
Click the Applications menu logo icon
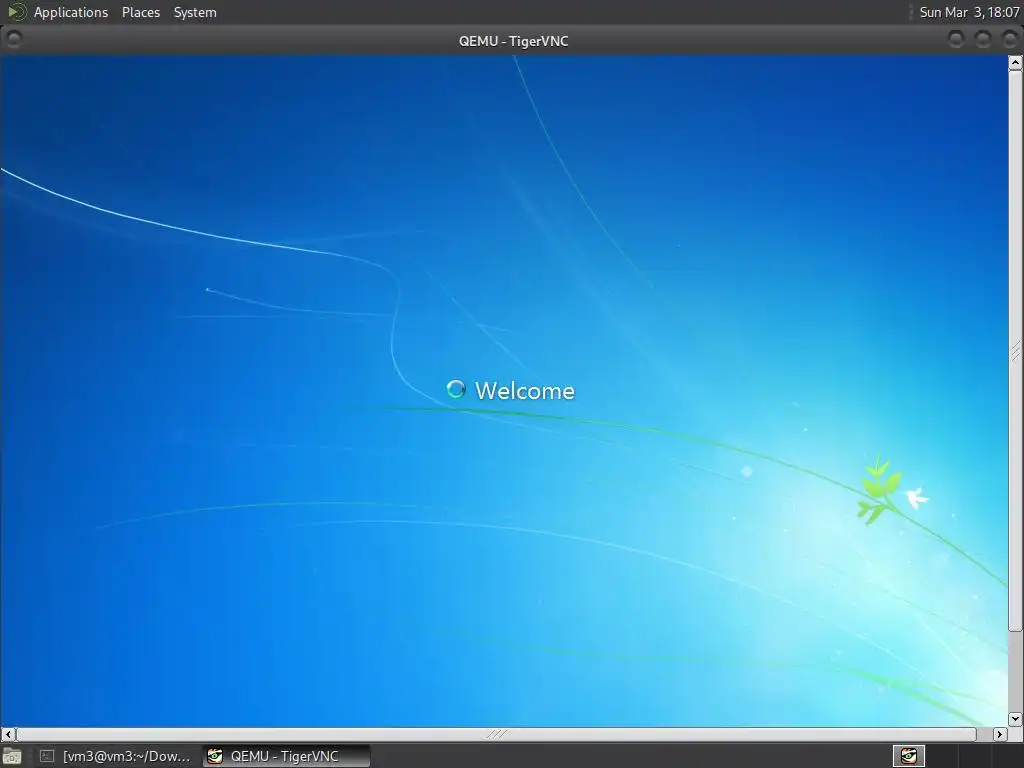pyautogui.click(x=16, y=12)
